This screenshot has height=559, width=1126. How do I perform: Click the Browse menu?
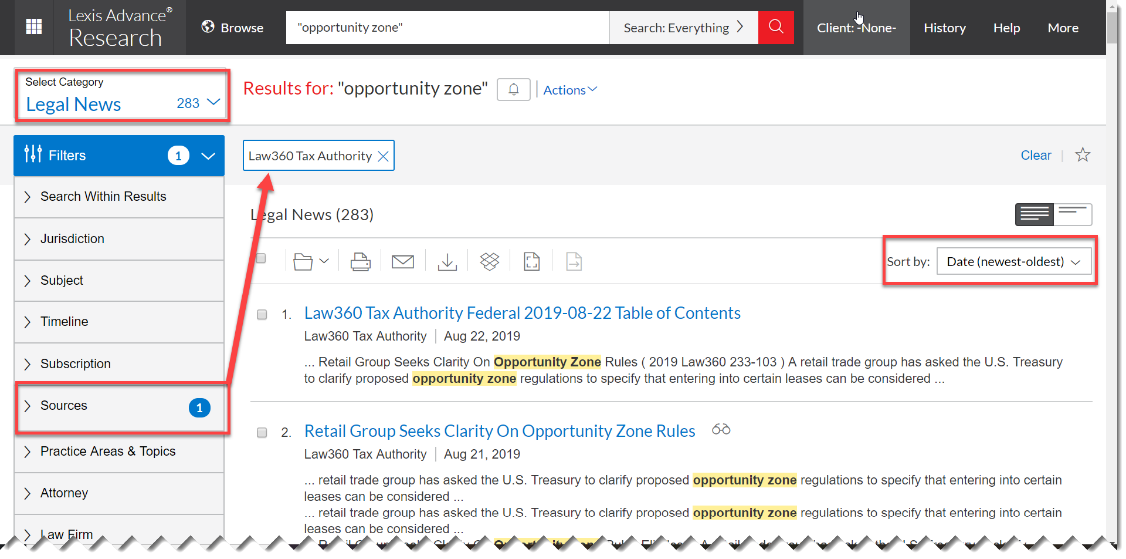tap(233, 27)
